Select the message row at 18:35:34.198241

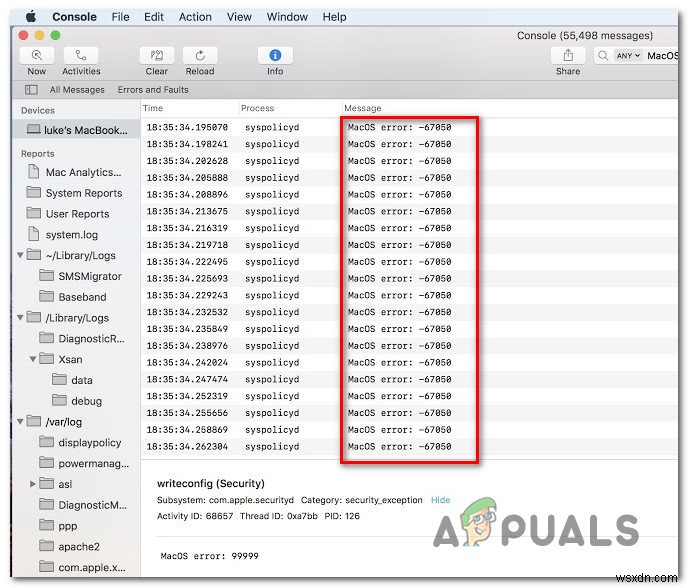(x=409, y=144)
